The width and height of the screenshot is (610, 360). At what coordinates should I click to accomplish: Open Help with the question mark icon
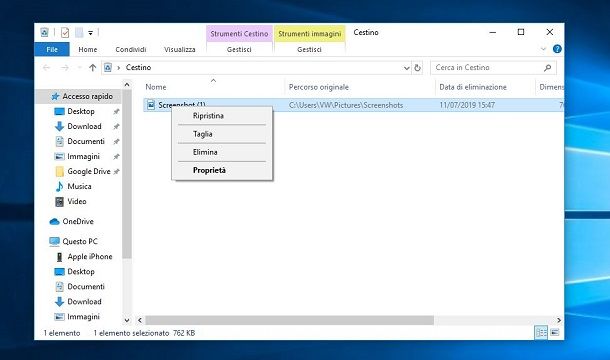click(557, 49)
